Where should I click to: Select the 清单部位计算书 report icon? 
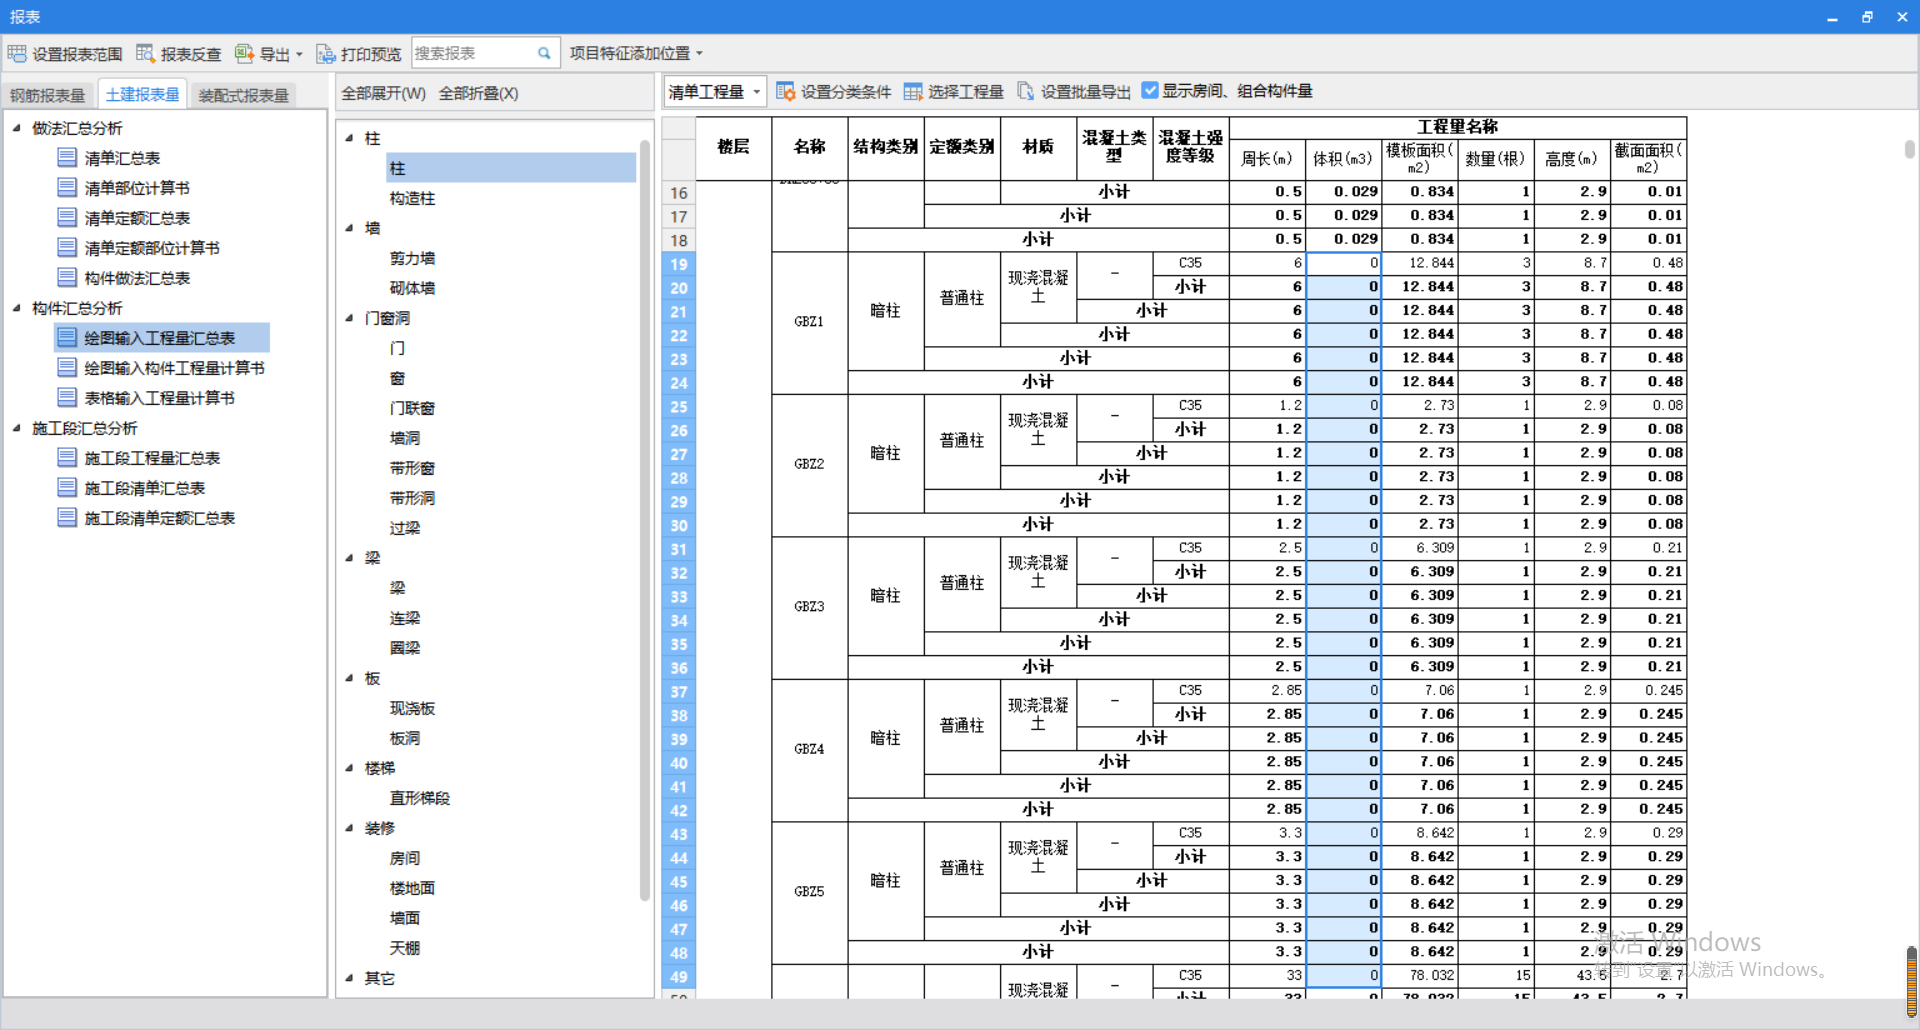coord(67,187)
